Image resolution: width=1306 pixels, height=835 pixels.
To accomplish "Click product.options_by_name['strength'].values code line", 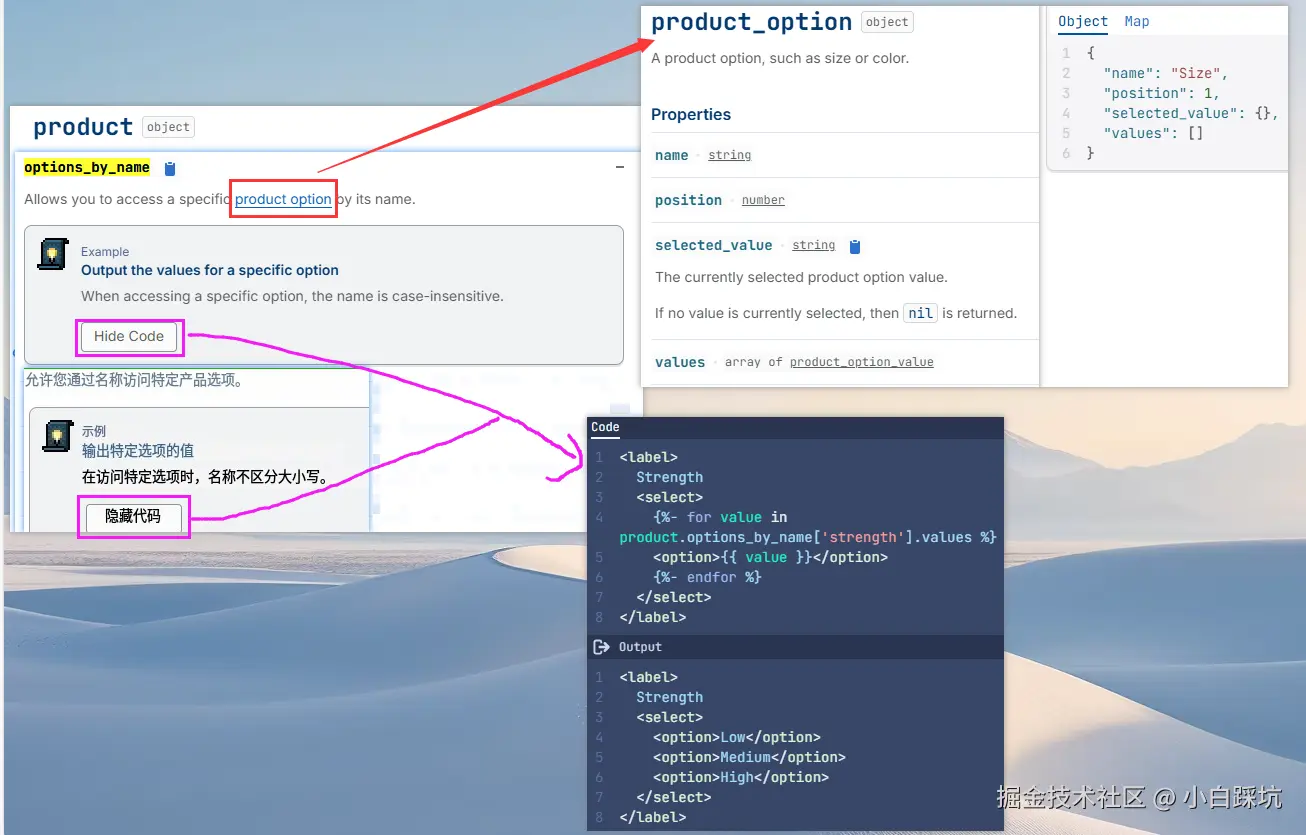I will (x=808, y=537).
